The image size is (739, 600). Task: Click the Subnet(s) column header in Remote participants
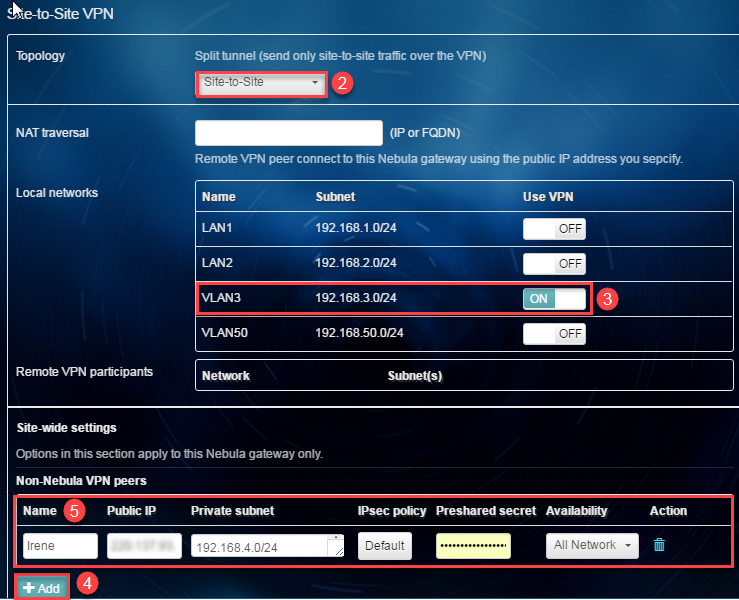coord(415,376)
